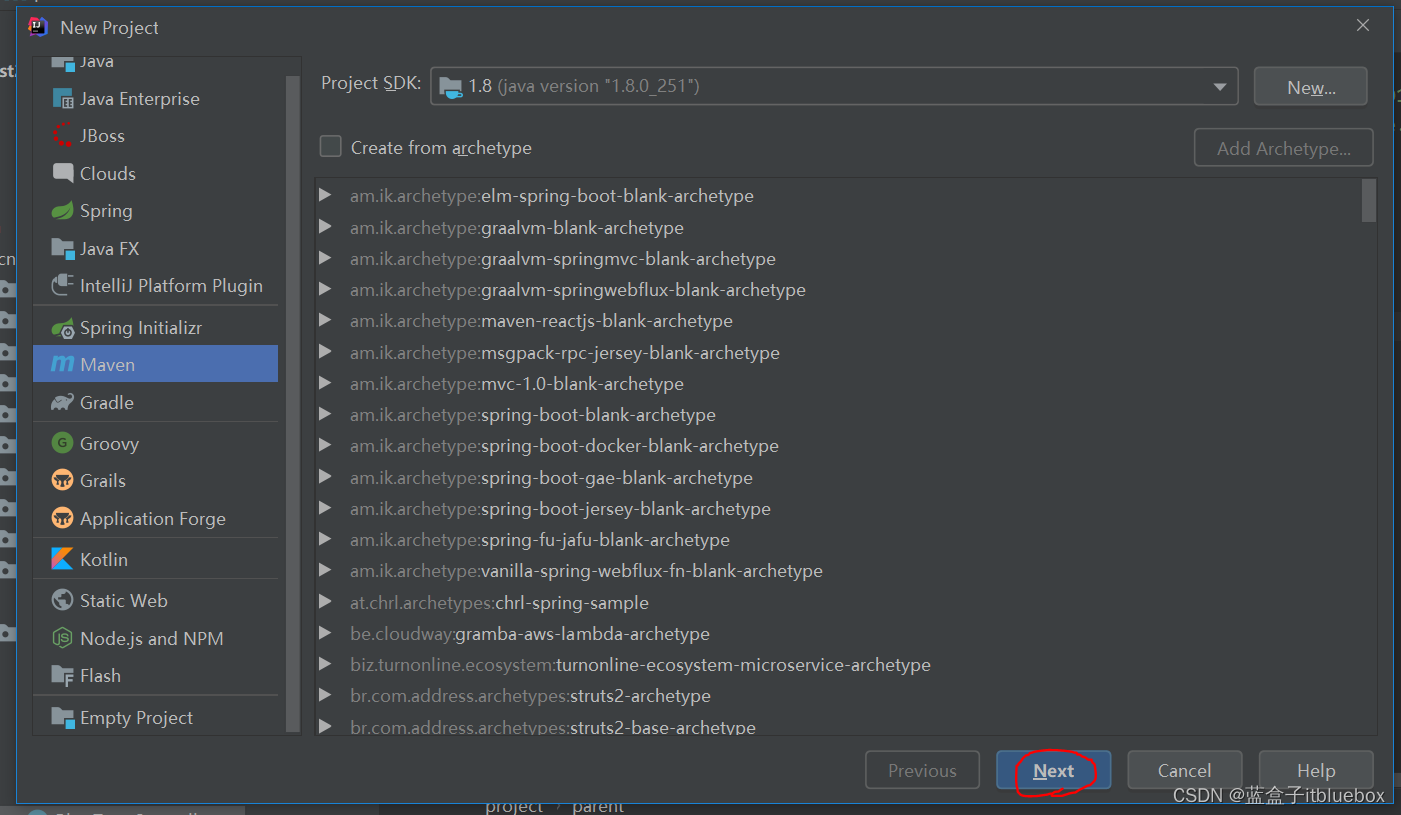The height and width of the screenshot is (815, 1401).
Task: Click the Kotlin logo icon
Action: (63, 560)
